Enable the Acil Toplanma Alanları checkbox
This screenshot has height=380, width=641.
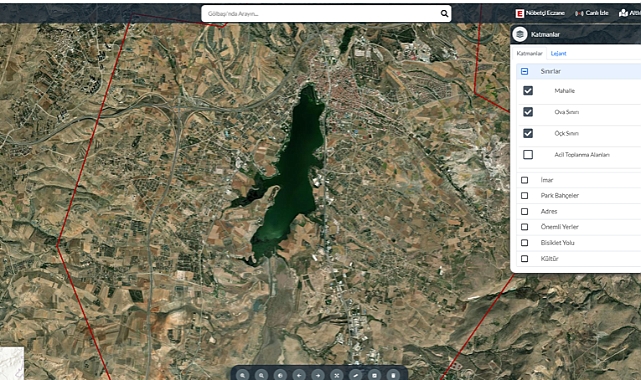(x=528, y=154)
